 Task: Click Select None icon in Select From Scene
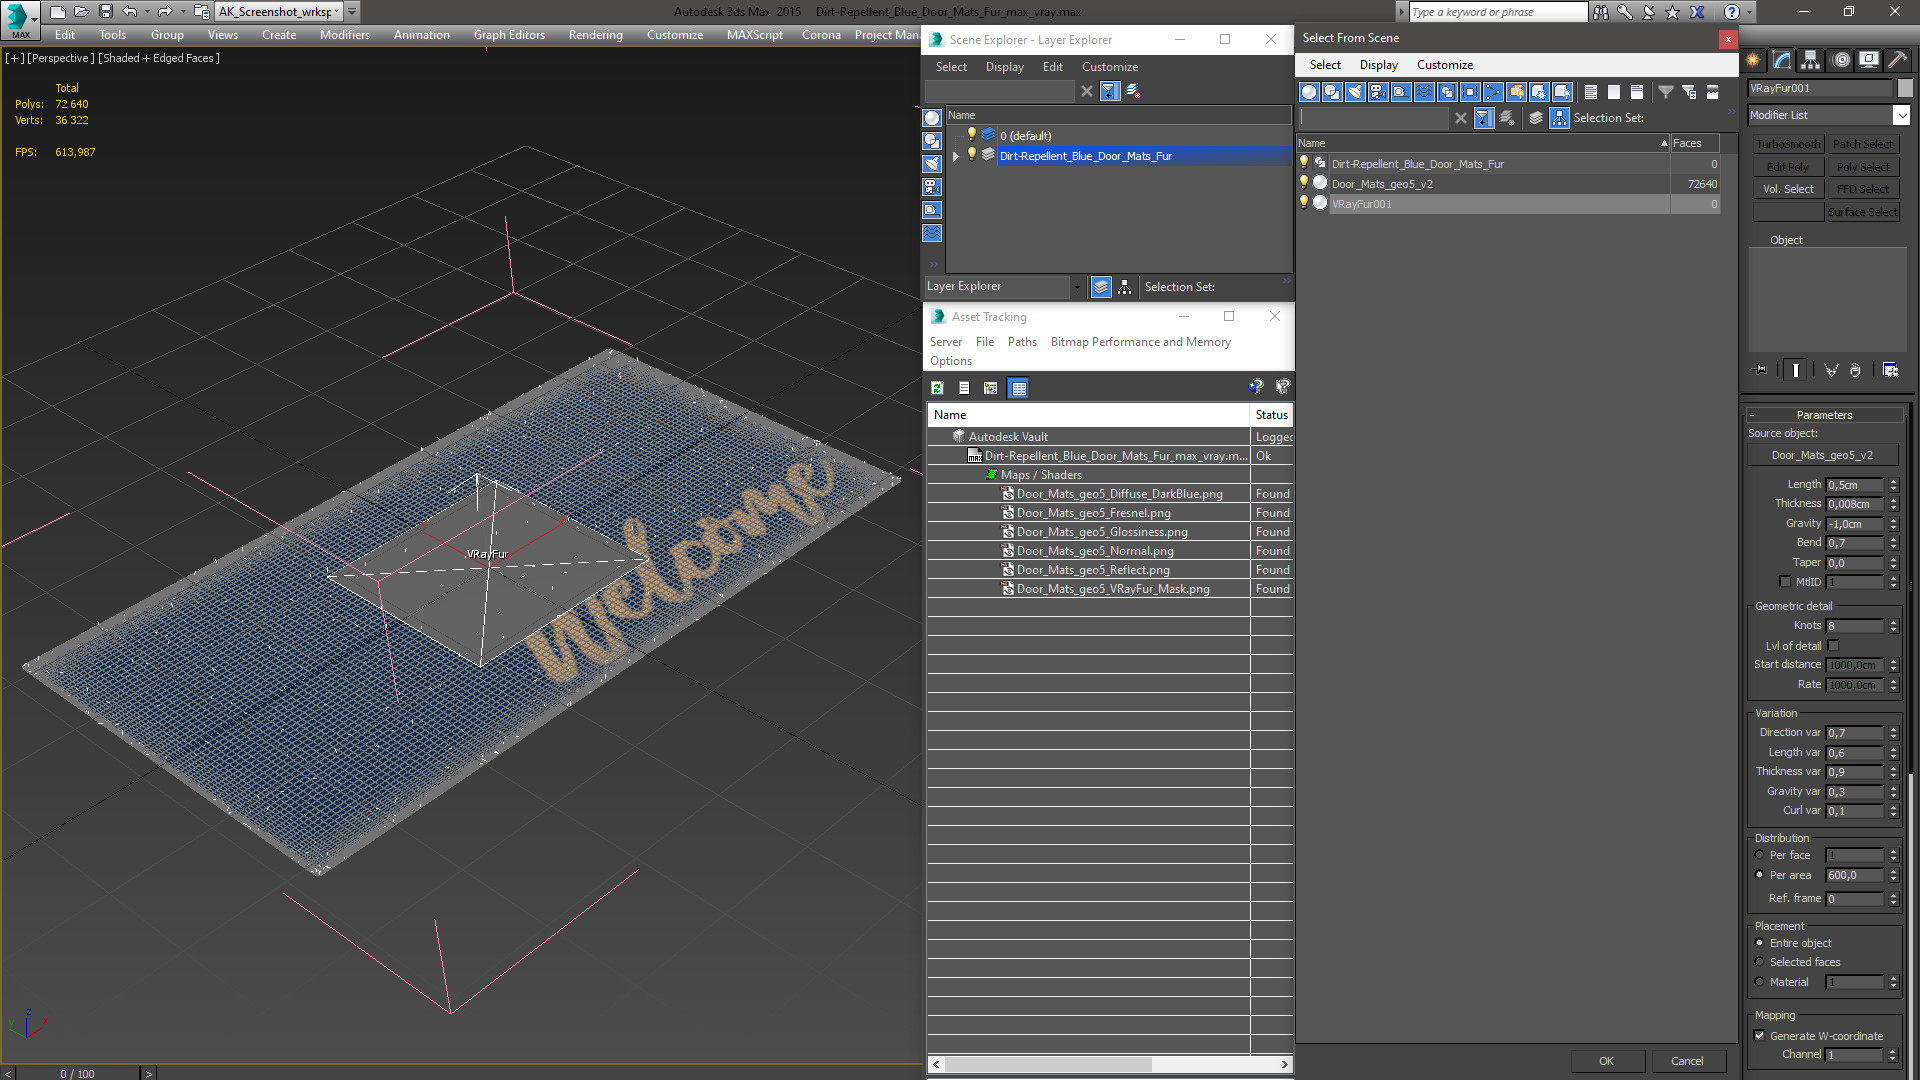(1614, 92)
